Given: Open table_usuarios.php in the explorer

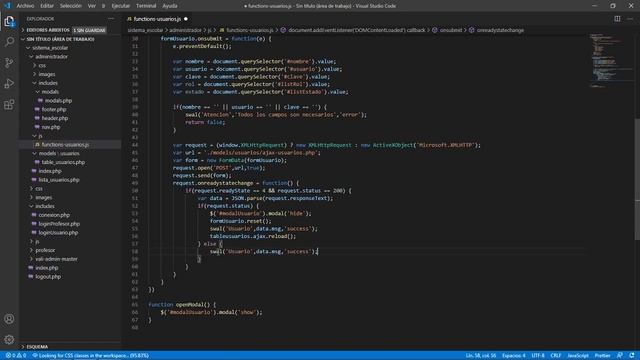Looking at the screenshot, I should pyautogui.click(x=63, y=162).
